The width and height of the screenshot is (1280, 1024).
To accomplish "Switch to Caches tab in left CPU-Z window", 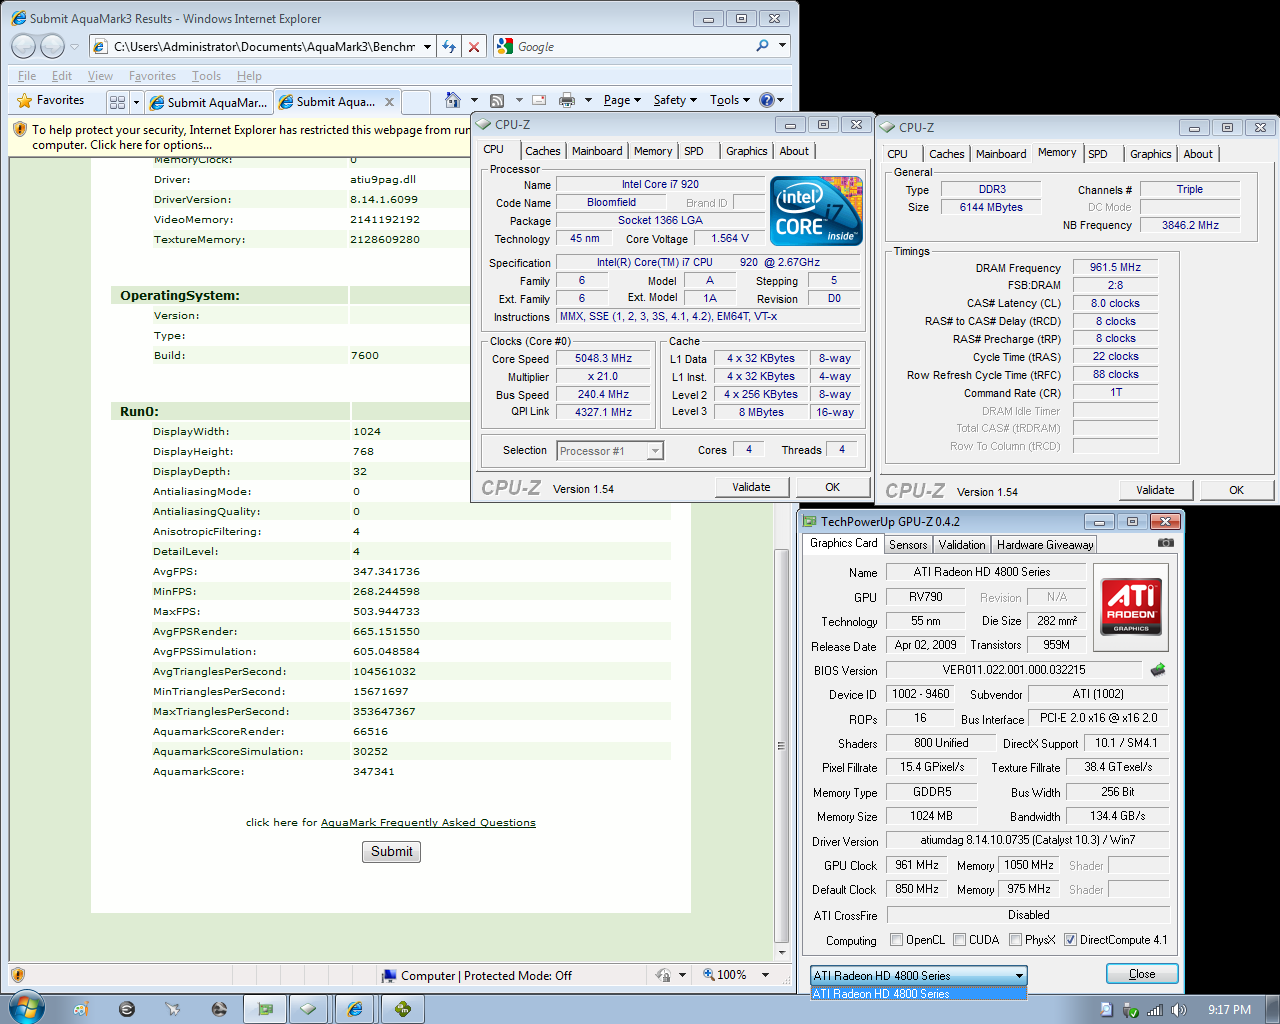I will 543,151.
